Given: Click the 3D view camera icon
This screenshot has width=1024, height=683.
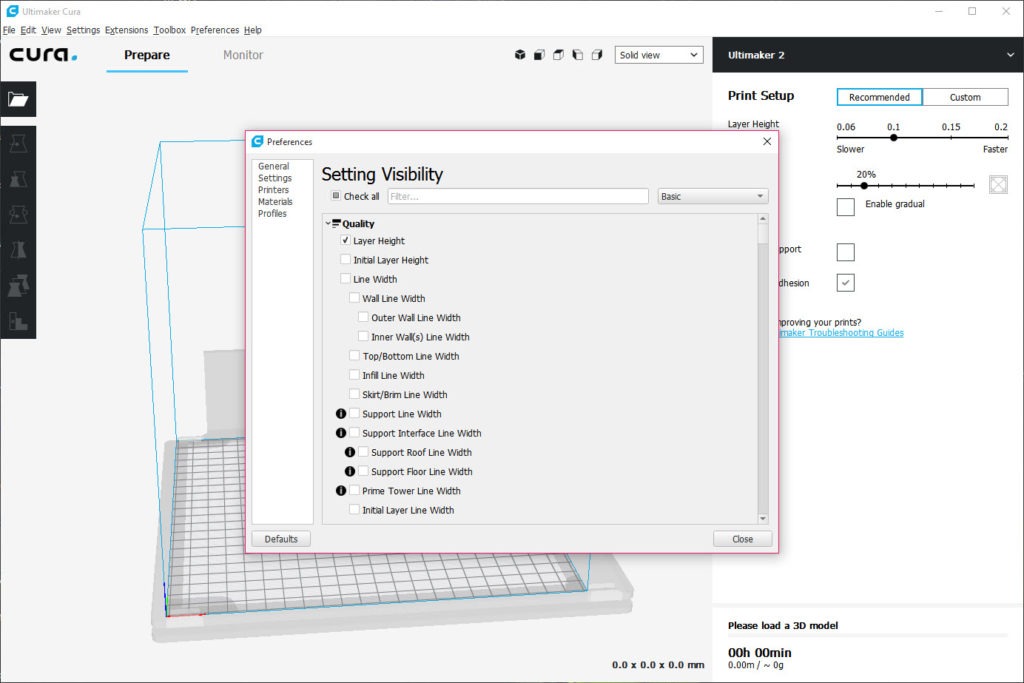Looking at the screenshot, I should [520, 55].
